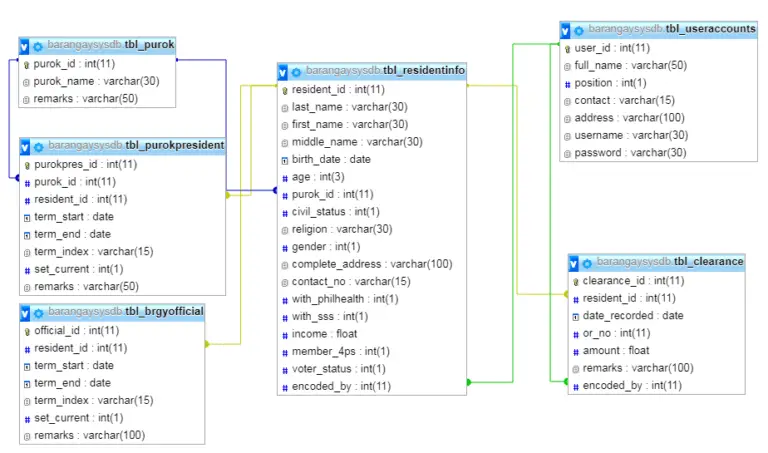768x453 pixels.
Task: Click the gear icon on tbl_residentinfo header
Action: (x=297, y=72)
